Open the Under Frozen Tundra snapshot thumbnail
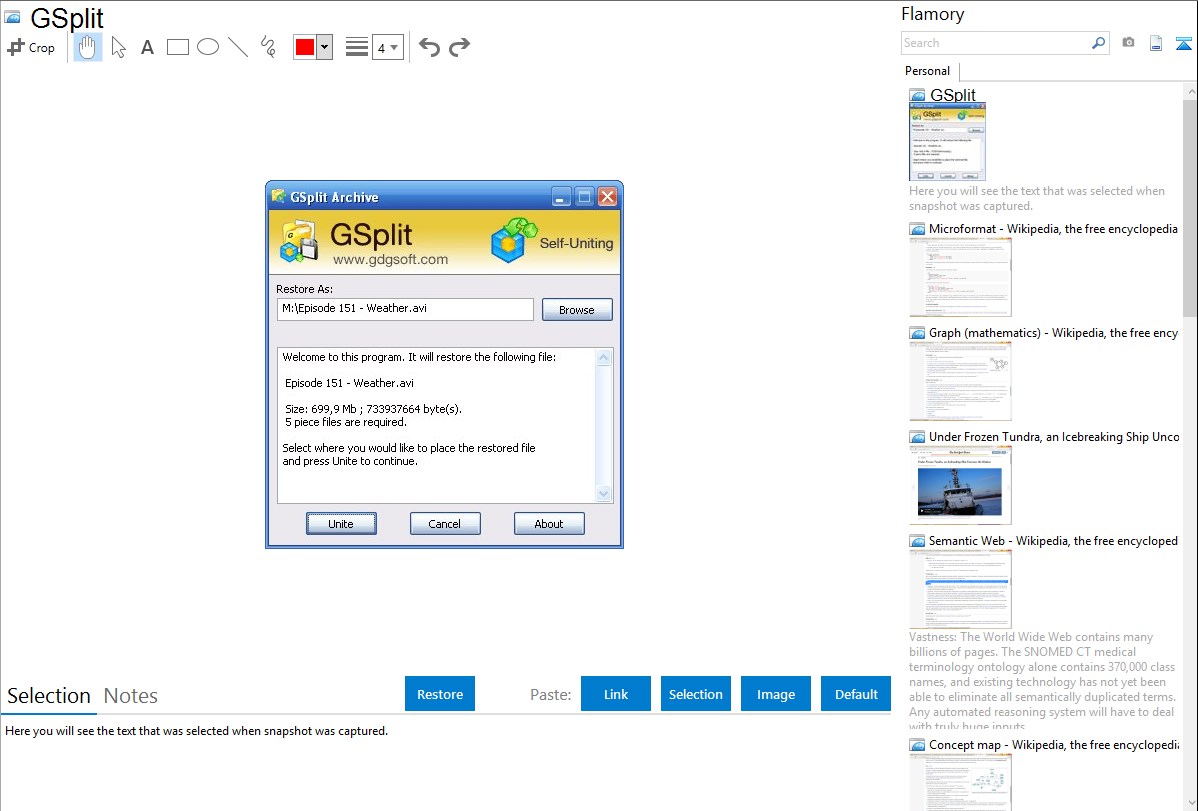 (x=960, y=485)
